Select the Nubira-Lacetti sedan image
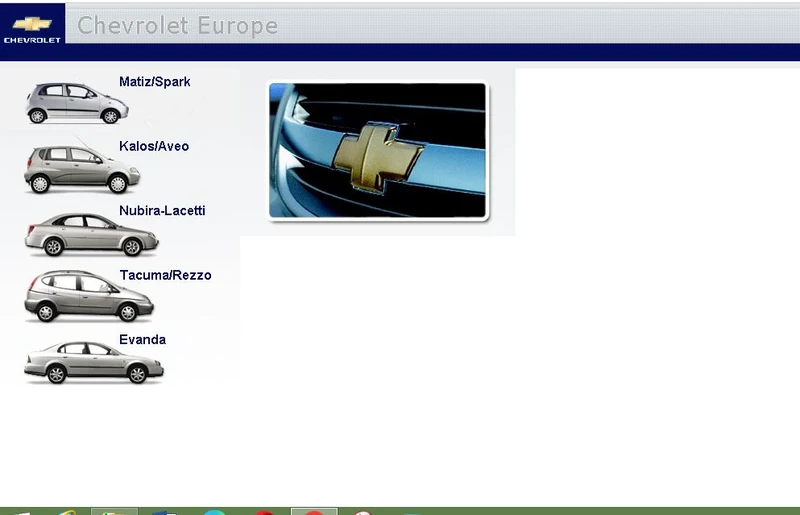 pos(92,234)
